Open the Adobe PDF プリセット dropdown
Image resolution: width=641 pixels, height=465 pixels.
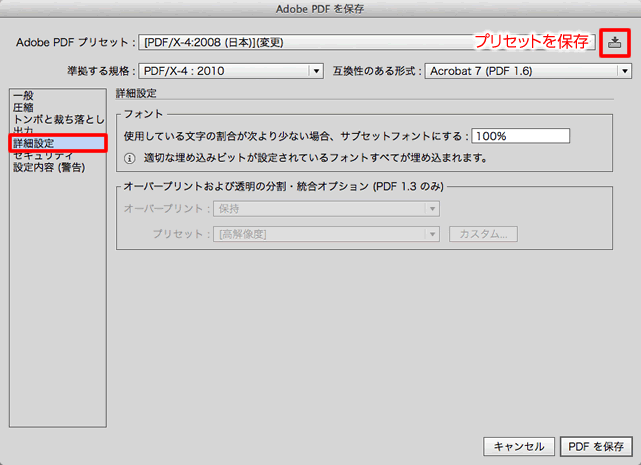[x=366, y=42]
